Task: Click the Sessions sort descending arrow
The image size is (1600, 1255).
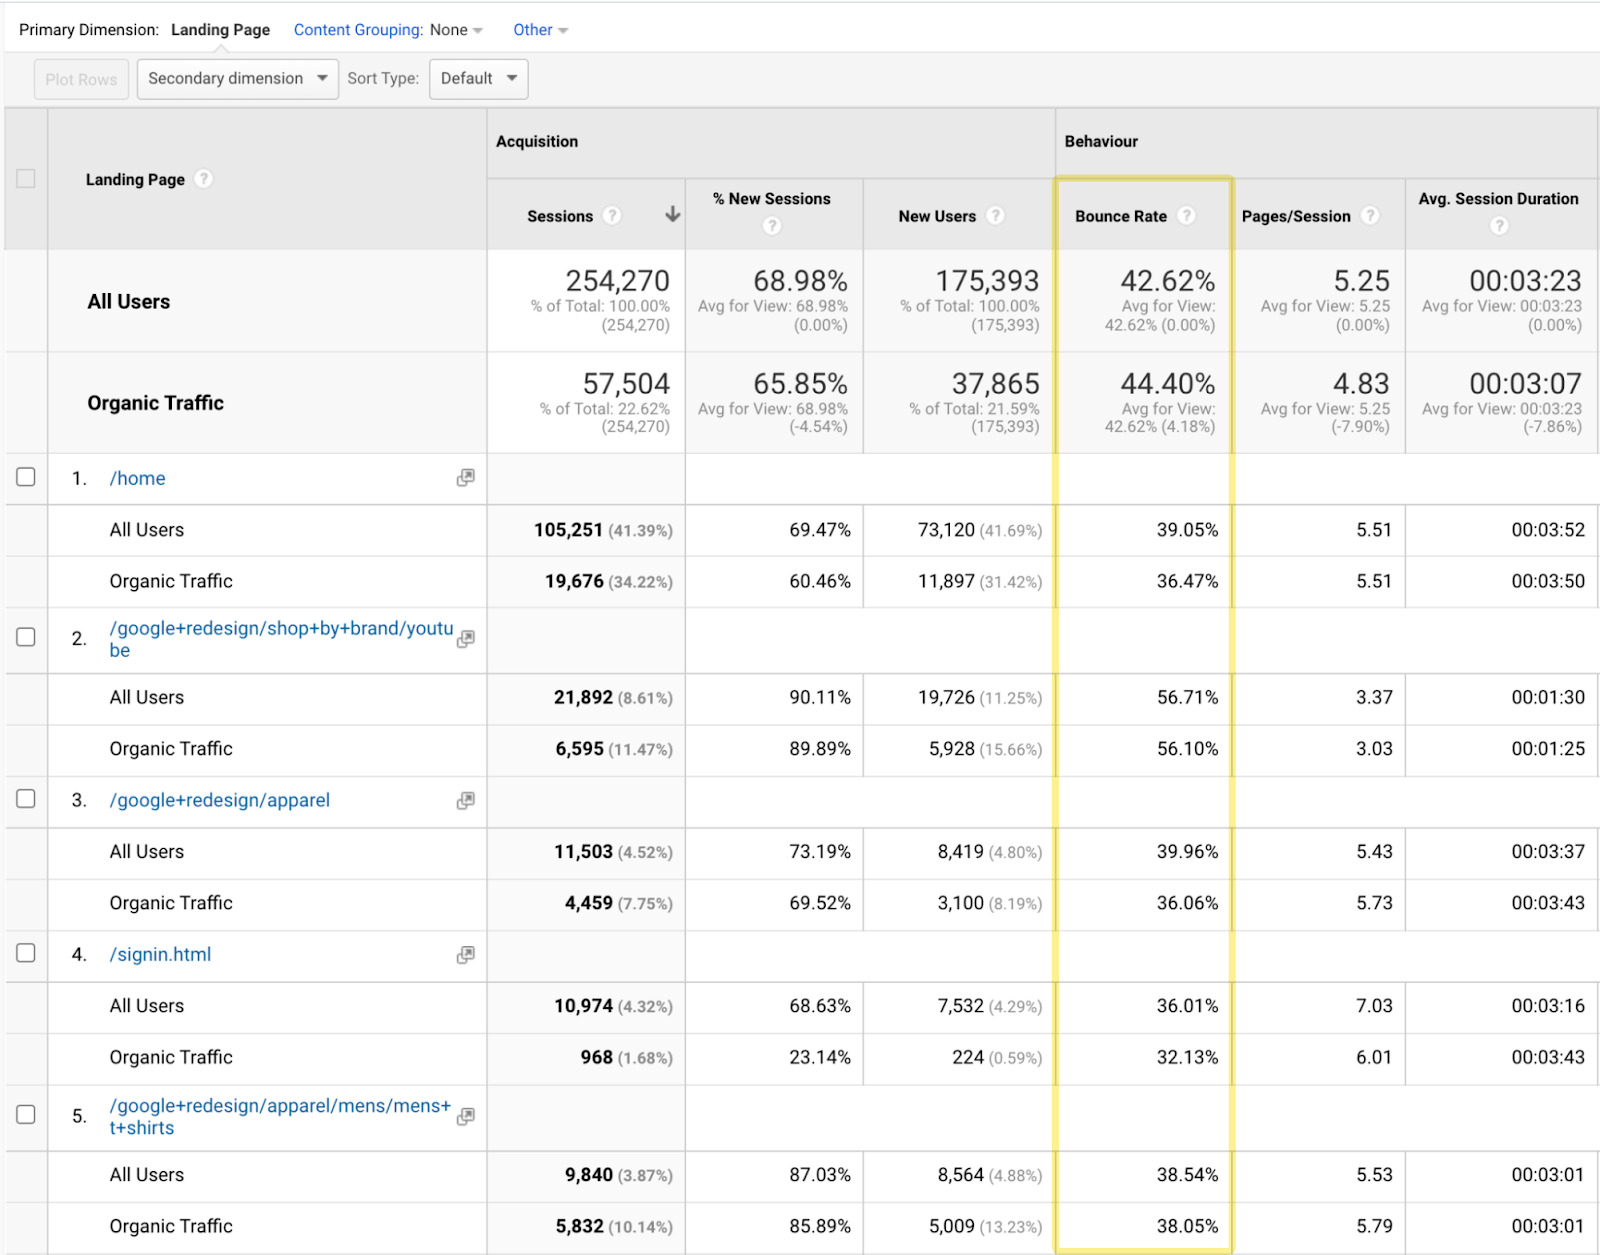Action: coord(673,215)
